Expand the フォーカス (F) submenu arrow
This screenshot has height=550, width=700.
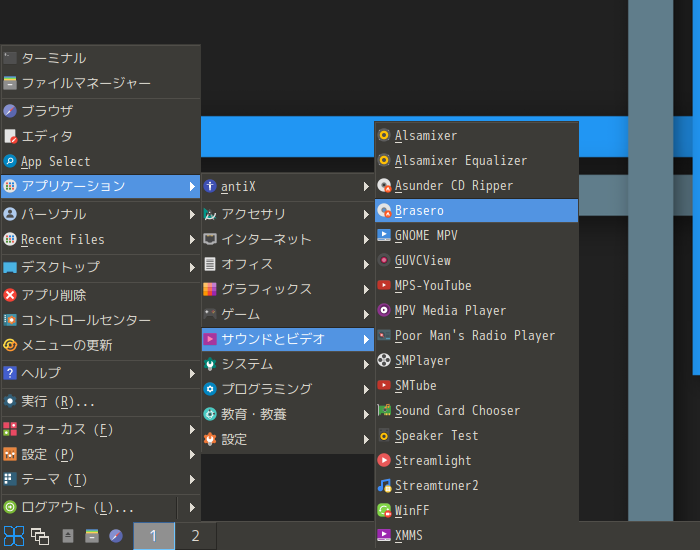(192, 429)
